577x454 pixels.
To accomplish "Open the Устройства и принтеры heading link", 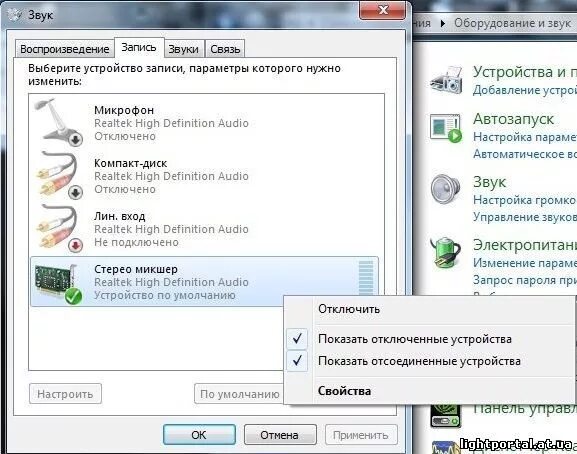I will 525,72.
